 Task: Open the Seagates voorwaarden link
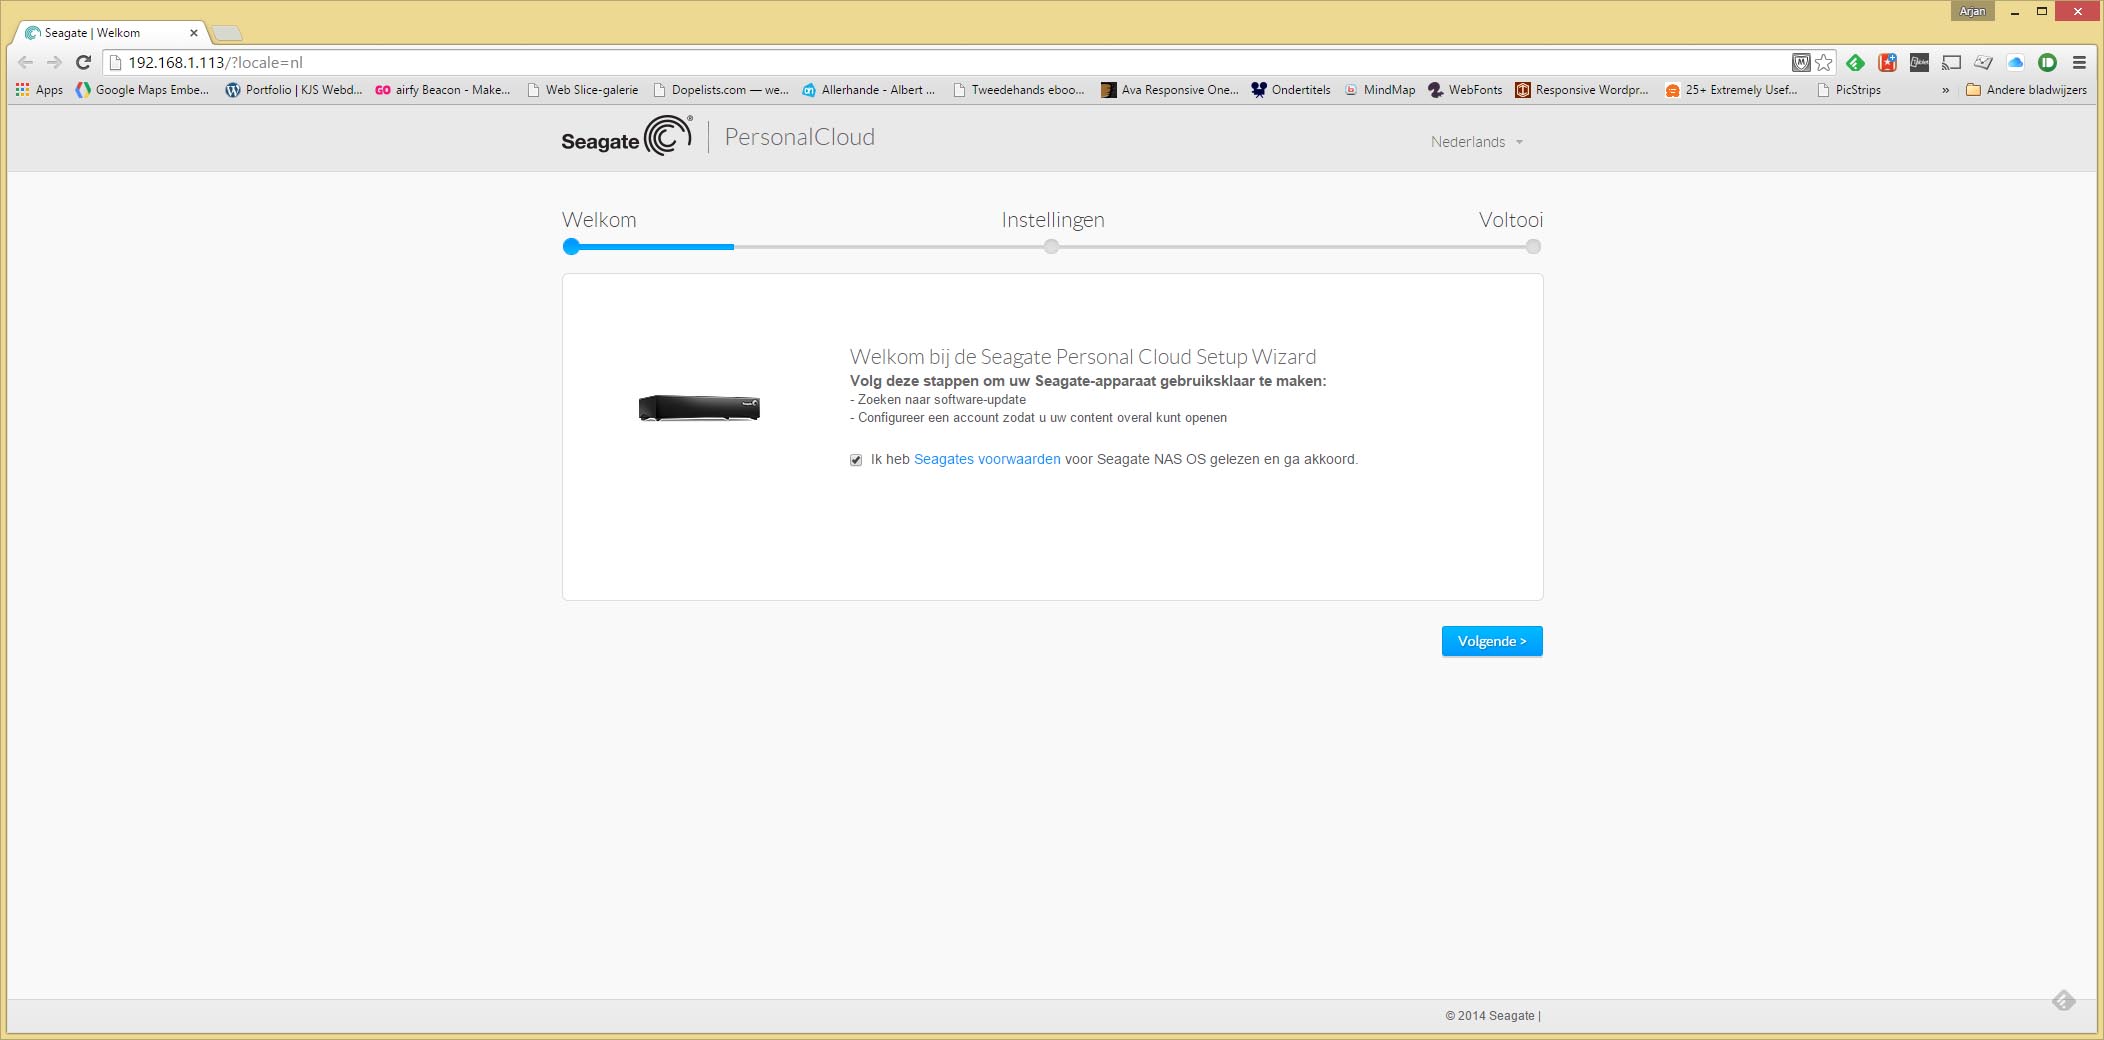(x=987, y=459)
